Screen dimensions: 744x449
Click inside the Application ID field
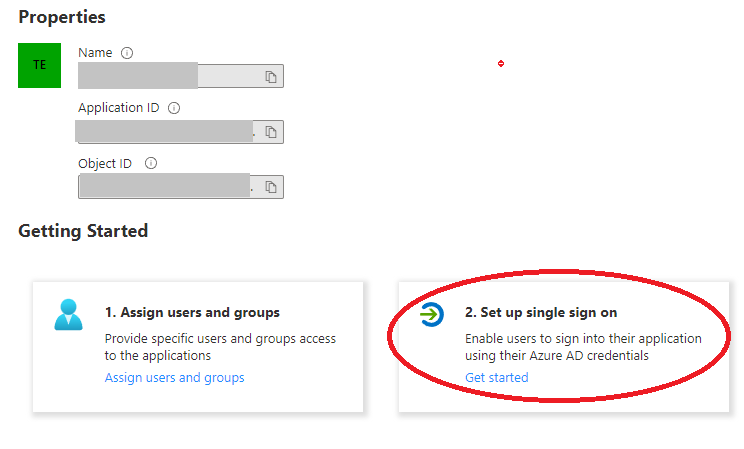165,132
